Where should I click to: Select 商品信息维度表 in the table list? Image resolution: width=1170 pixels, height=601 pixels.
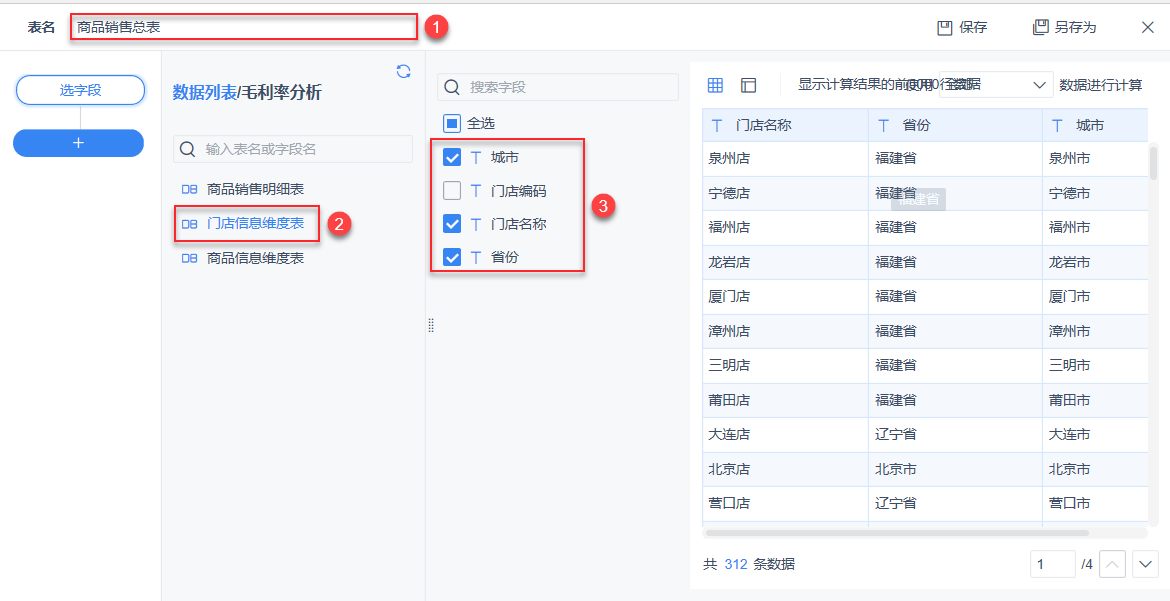click(x=255, y=258)
